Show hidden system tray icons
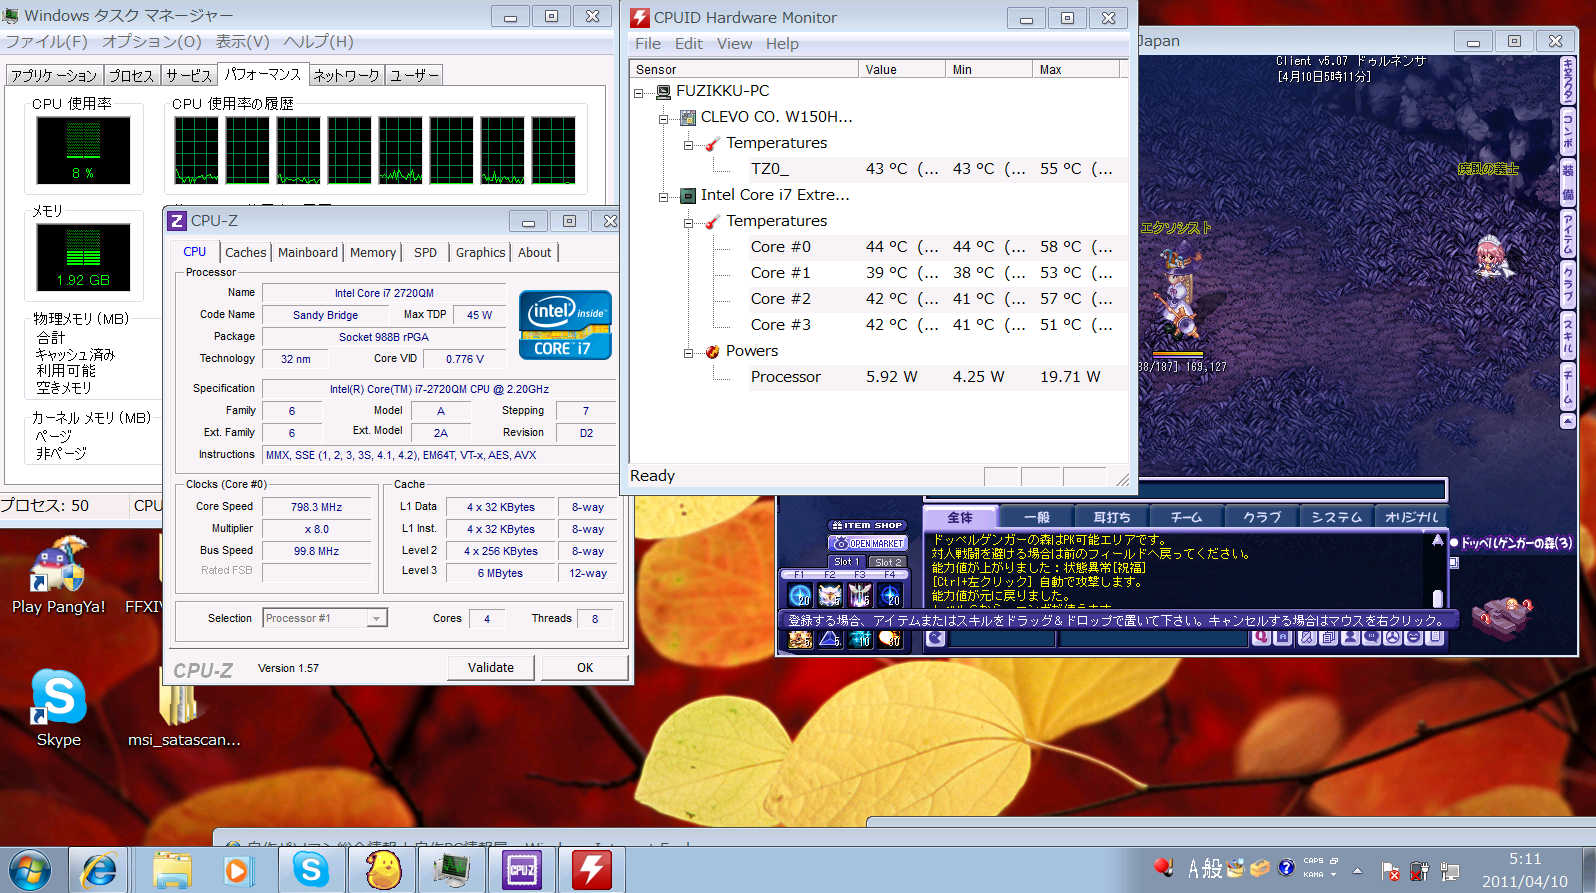The height and width of the screenshot is (893, 1596). click(1357, 871)
